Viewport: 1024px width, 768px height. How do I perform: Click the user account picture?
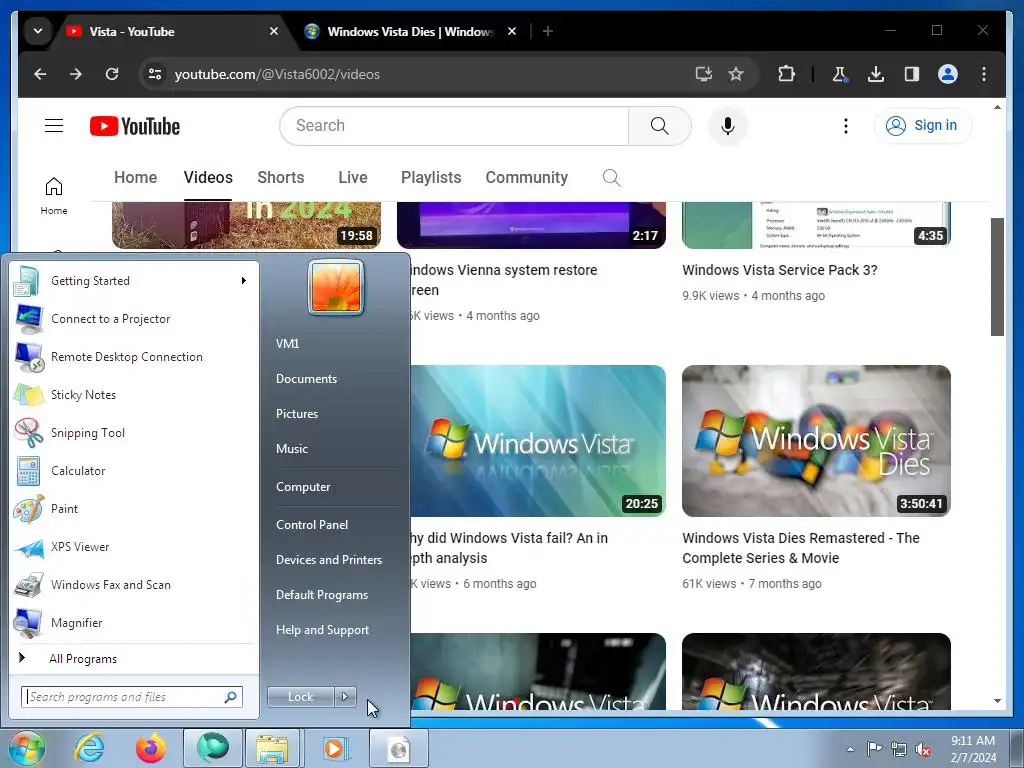[336, 287]
